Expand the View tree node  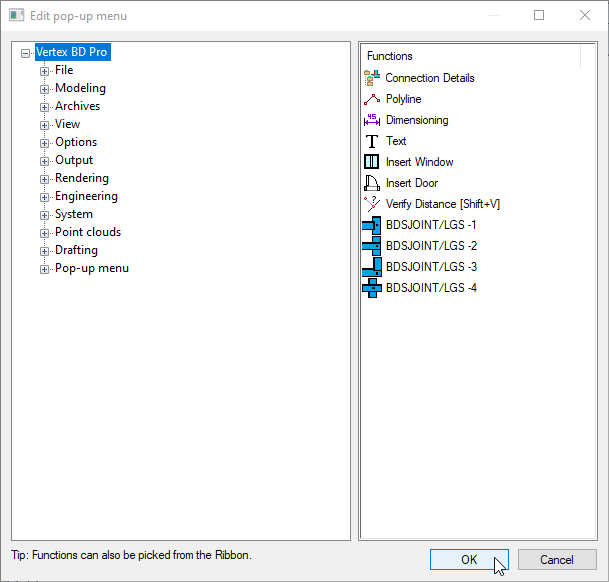coord(44,125)
